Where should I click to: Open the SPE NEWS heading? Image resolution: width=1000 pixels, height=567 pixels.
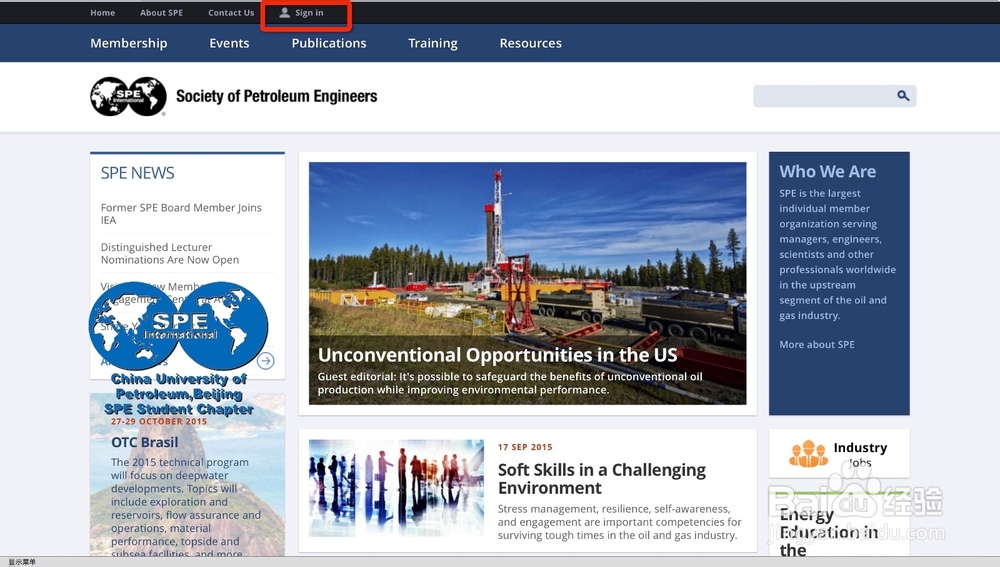(137, 173)
